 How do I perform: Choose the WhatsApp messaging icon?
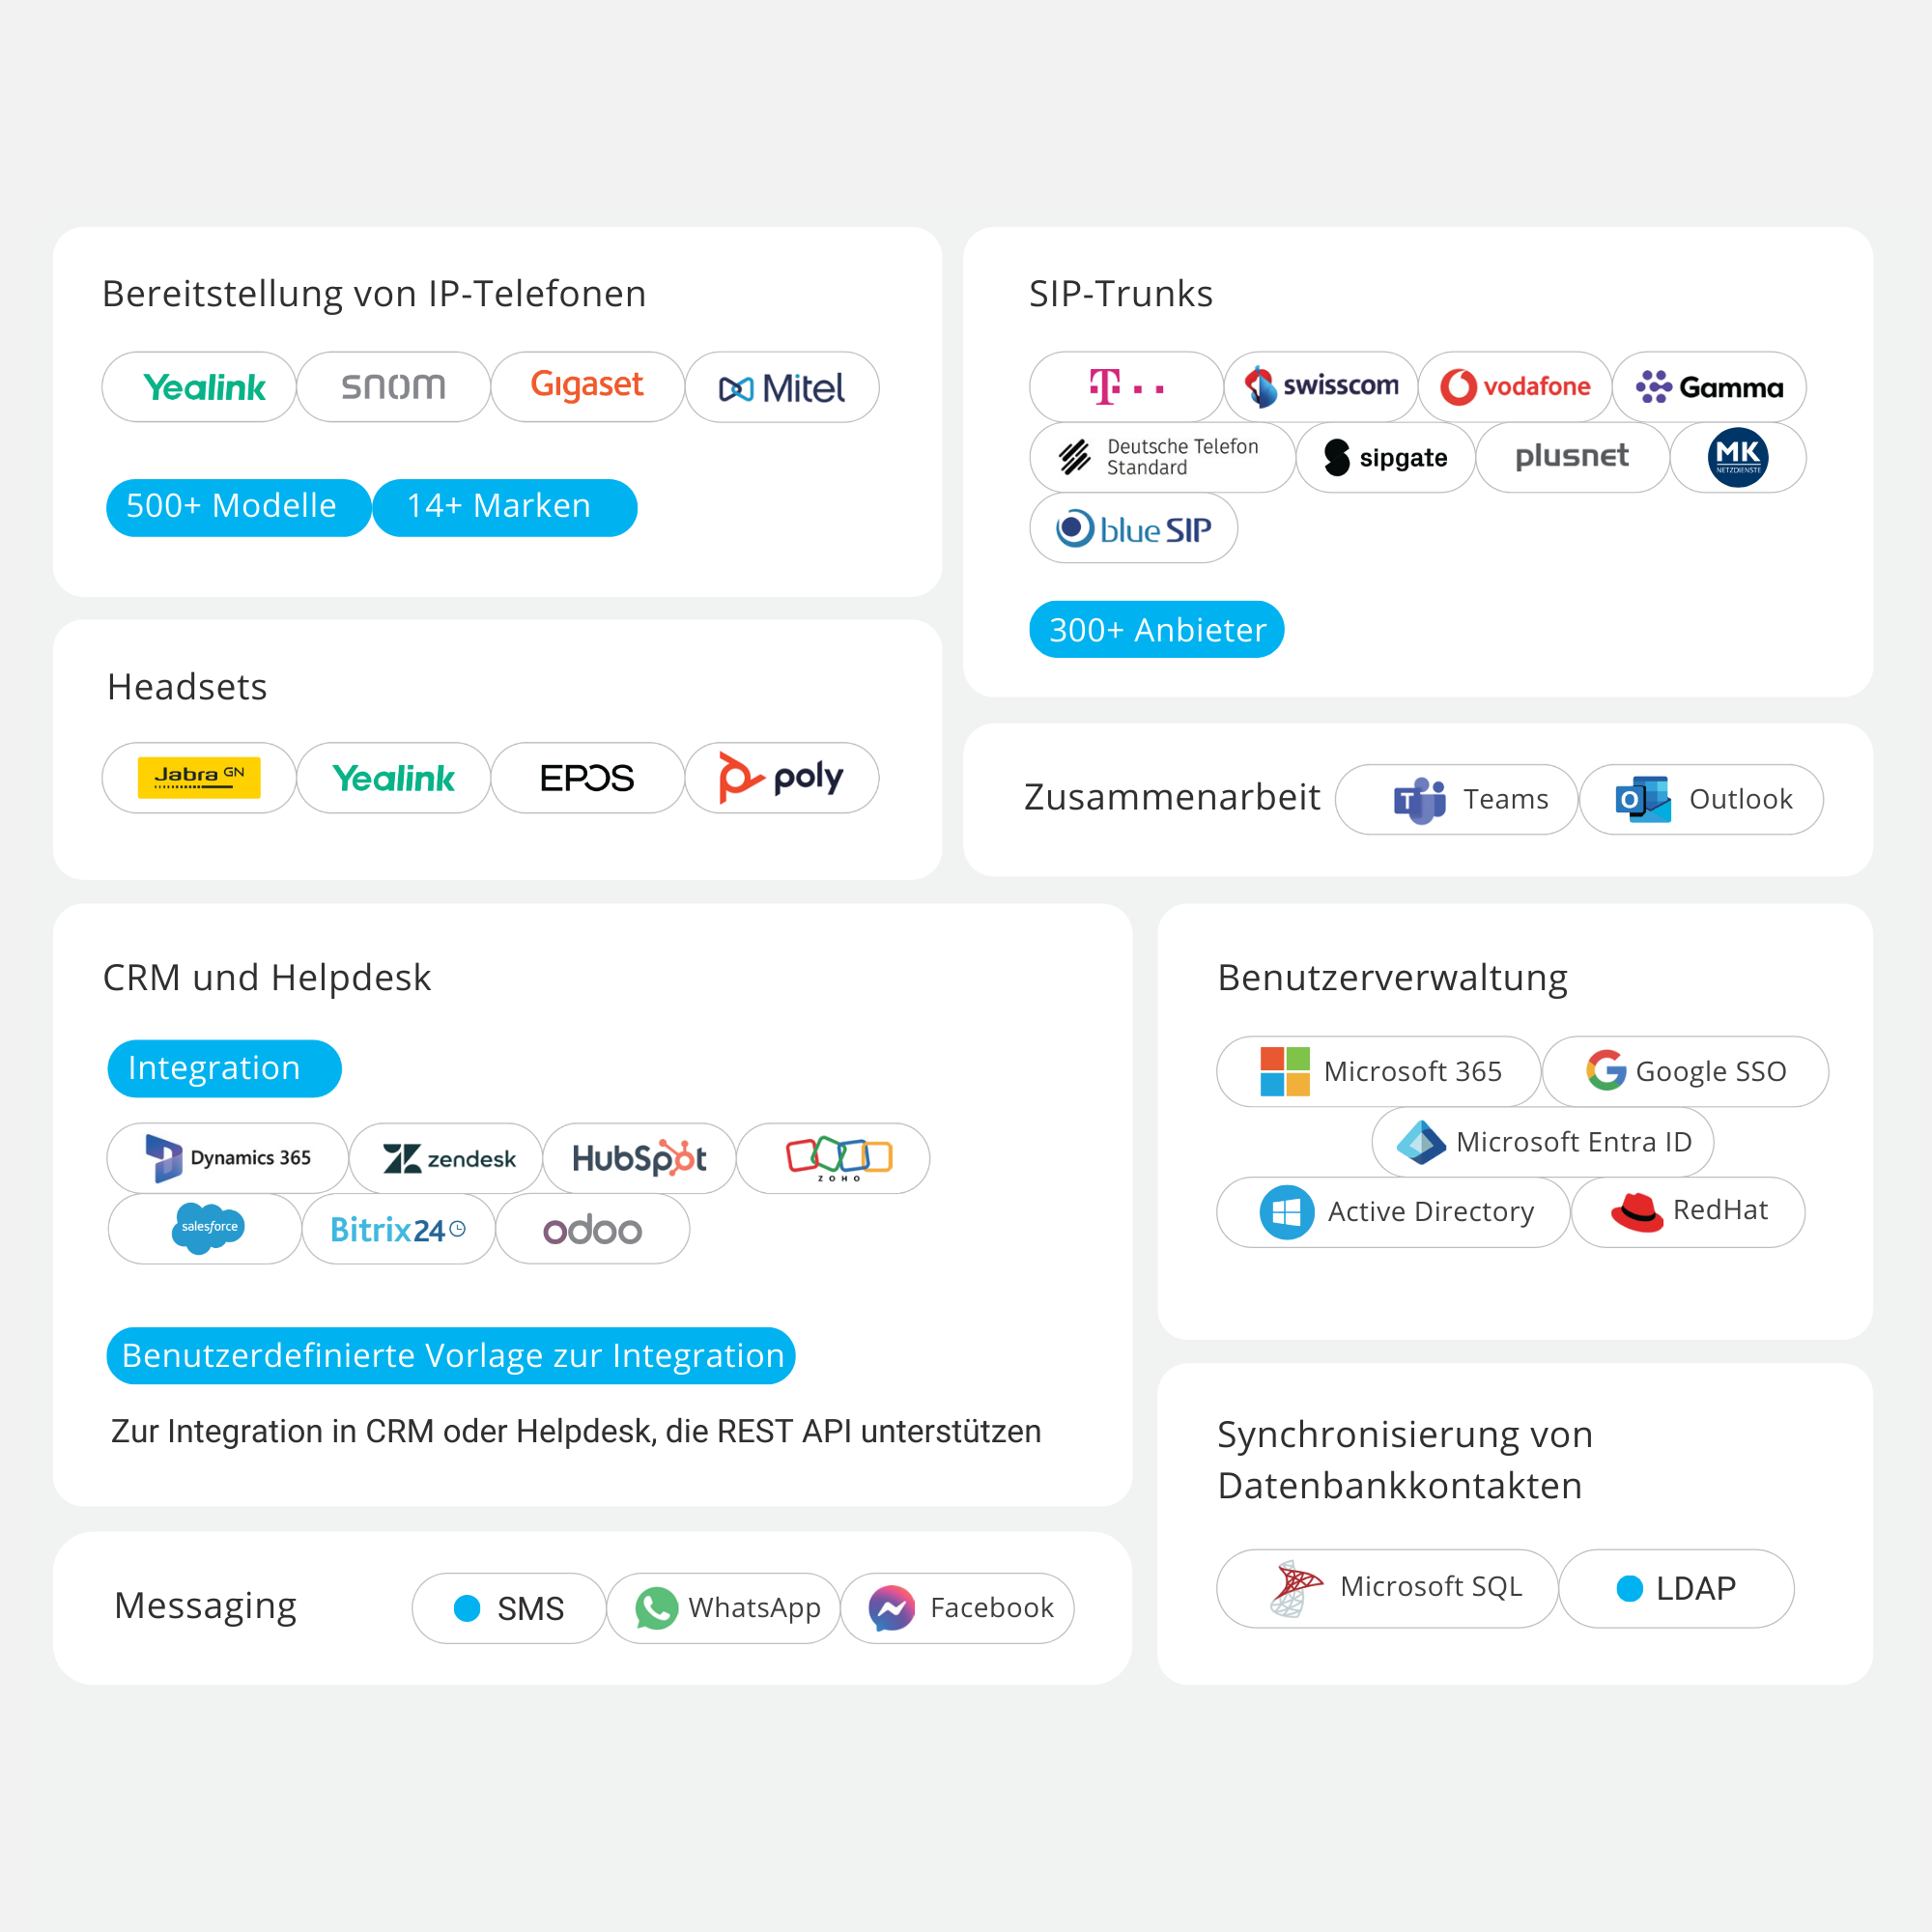tap(657, 1608)
